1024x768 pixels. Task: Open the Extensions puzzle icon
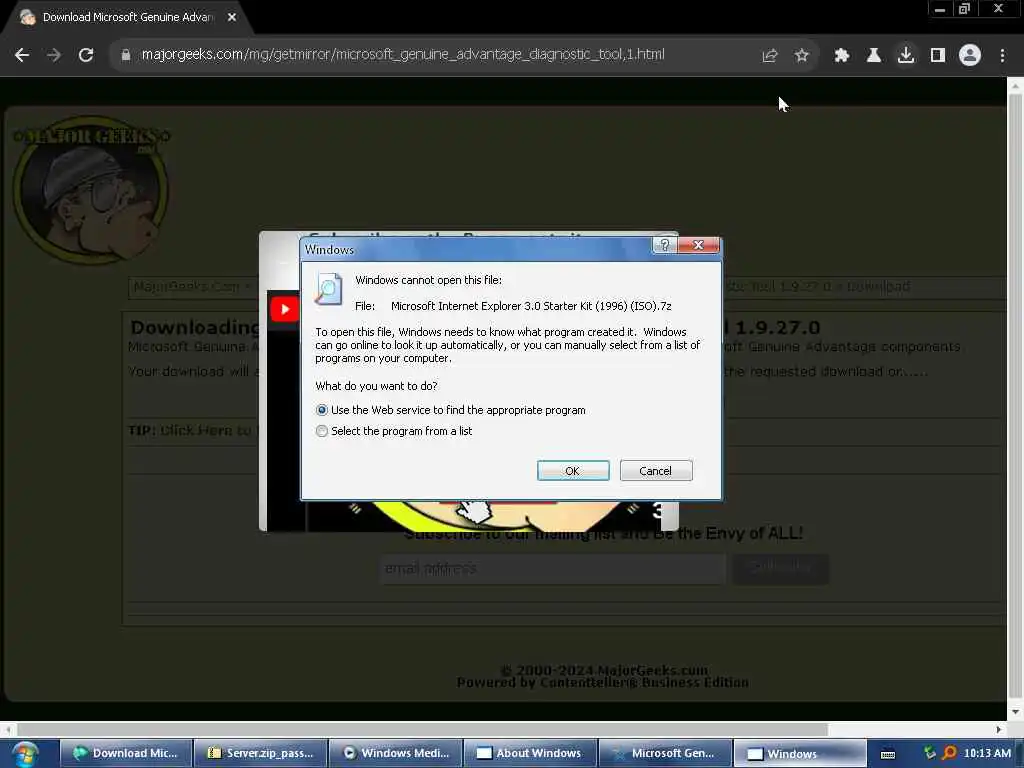click(x=841, y=56)
